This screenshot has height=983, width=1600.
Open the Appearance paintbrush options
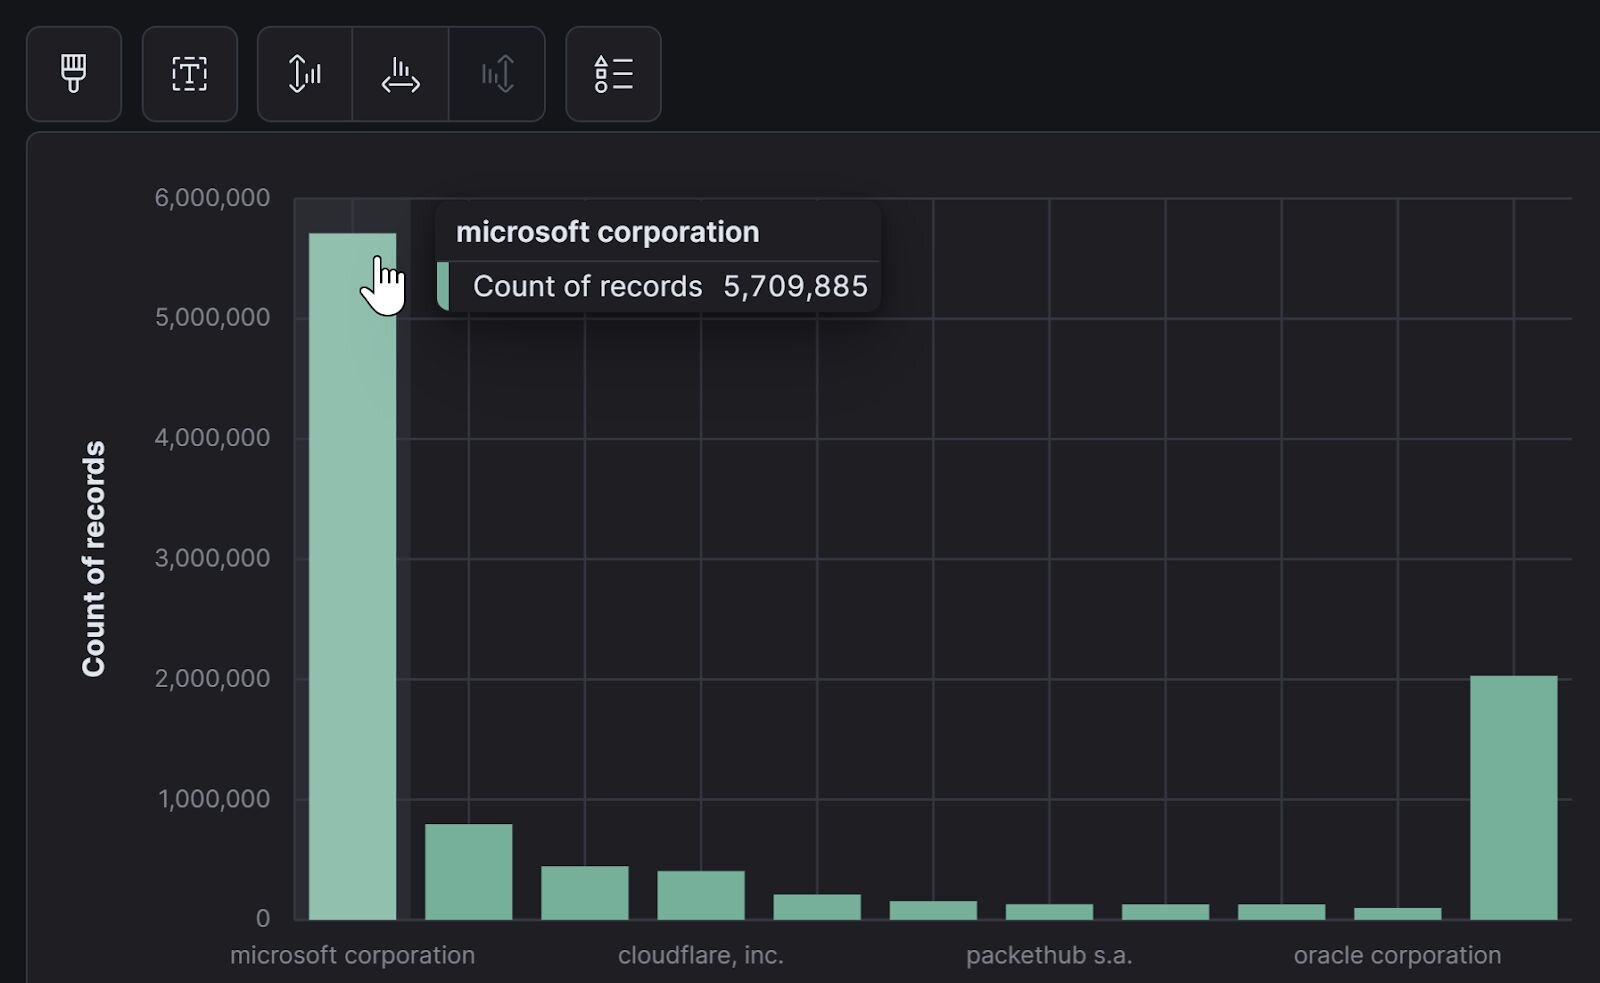pyautogui.click(x=74, y=74)
